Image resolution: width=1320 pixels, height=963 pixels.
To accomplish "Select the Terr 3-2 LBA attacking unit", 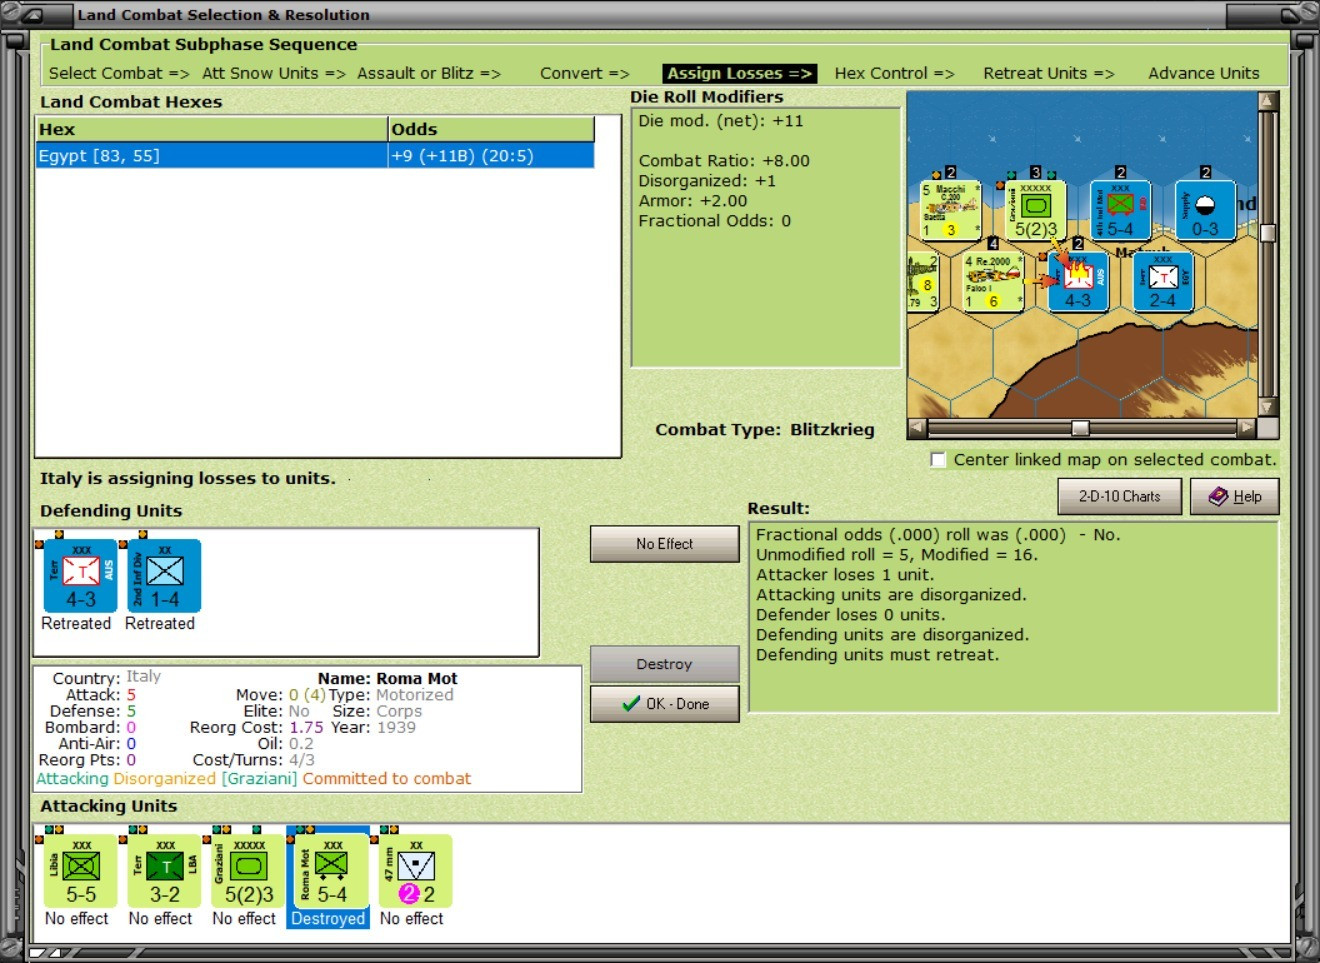I will point(165,871).
